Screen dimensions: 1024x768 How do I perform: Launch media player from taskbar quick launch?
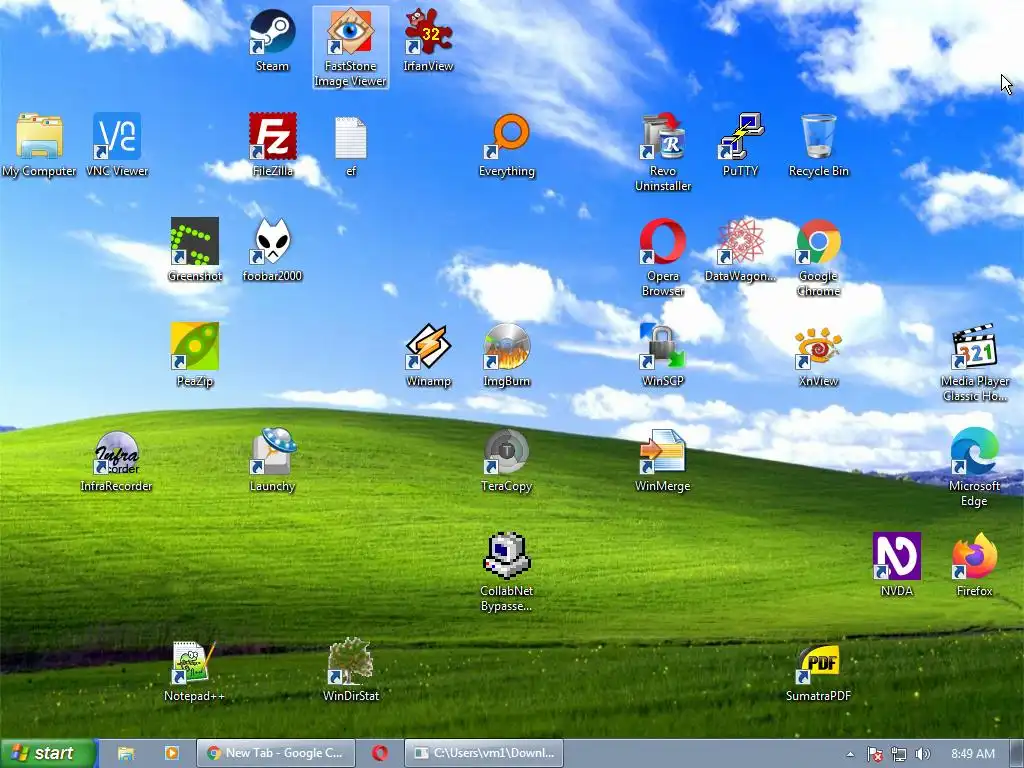tap(172, 754)
